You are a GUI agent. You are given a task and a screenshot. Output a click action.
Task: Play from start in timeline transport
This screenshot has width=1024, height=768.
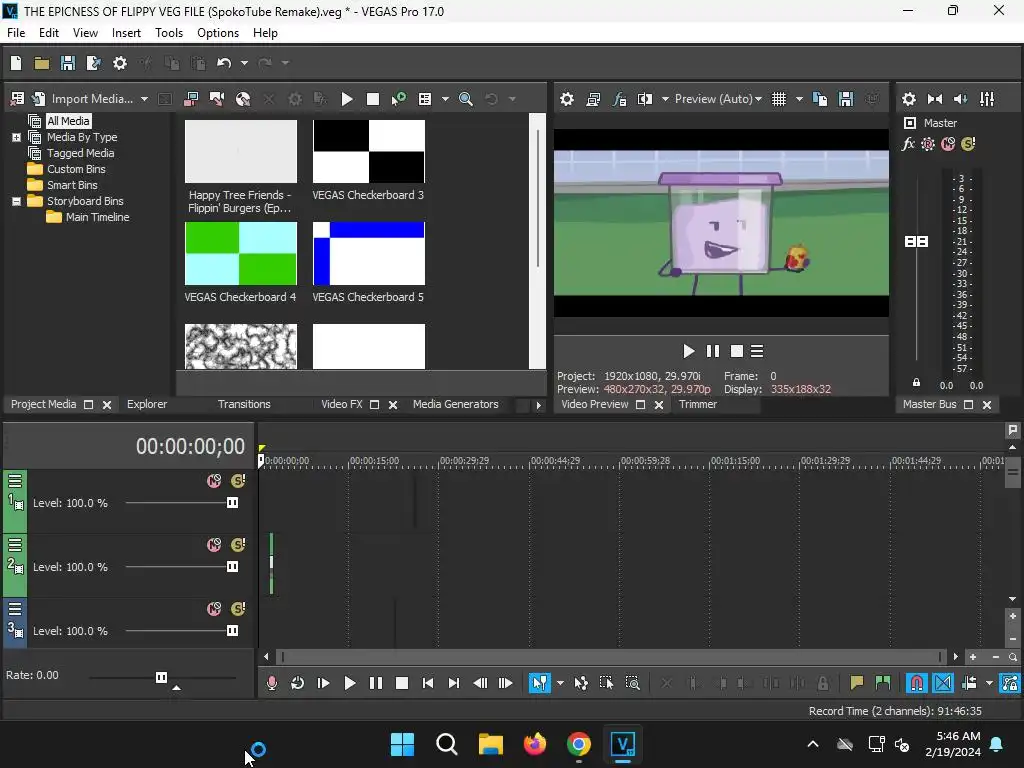pos(323,683)
